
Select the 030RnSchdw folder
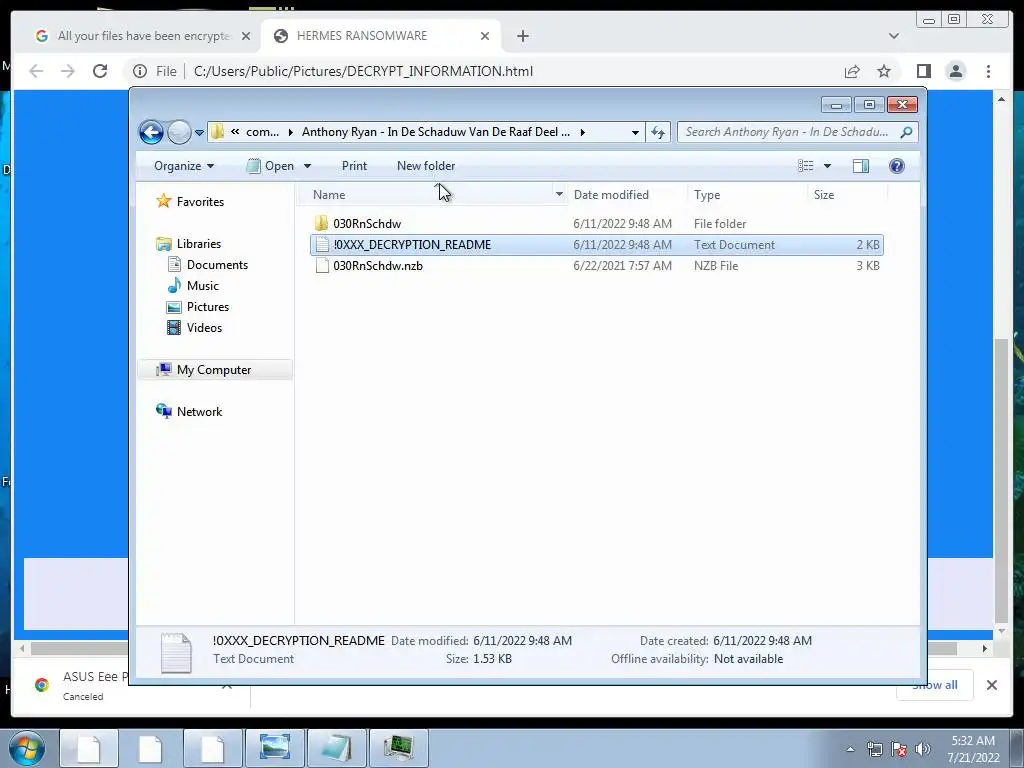(596, 223)
